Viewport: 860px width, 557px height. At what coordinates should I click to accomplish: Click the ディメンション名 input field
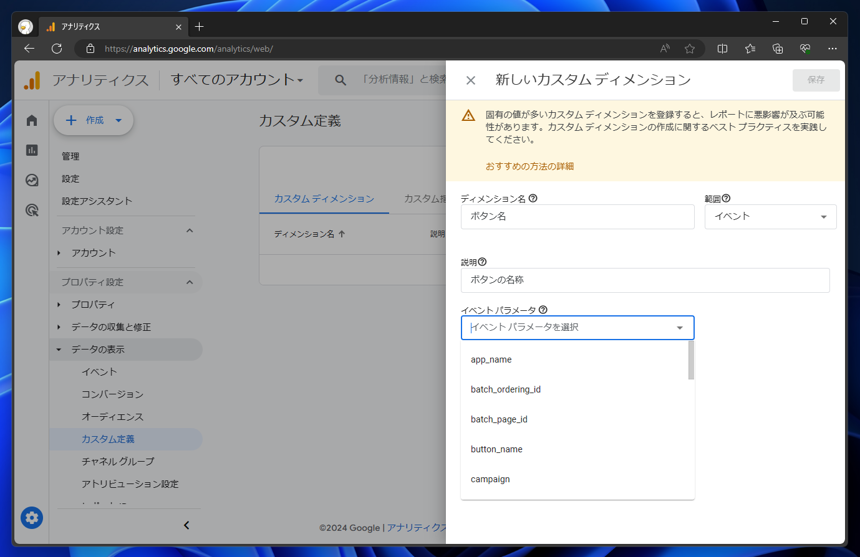click(x=578, y=217)
